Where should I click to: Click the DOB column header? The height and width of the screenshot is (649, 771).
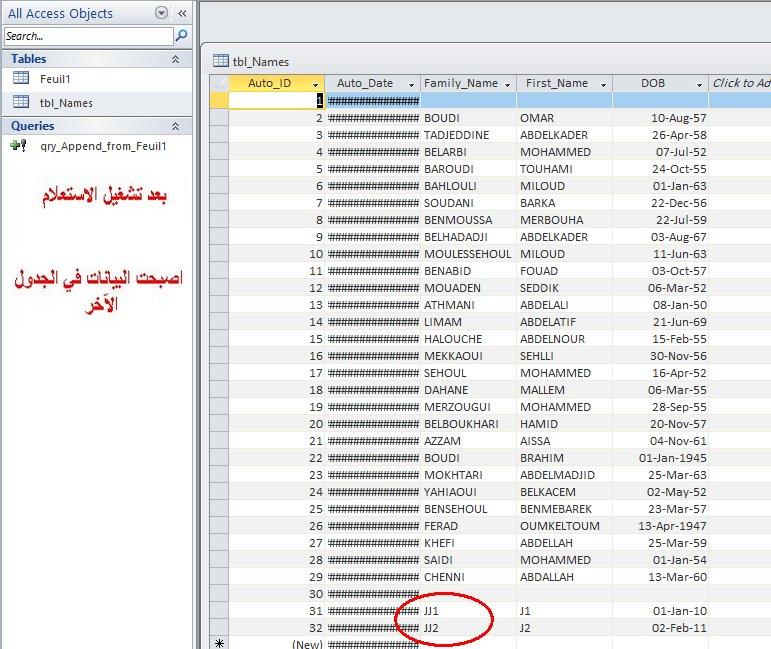(x=660, y=84)
